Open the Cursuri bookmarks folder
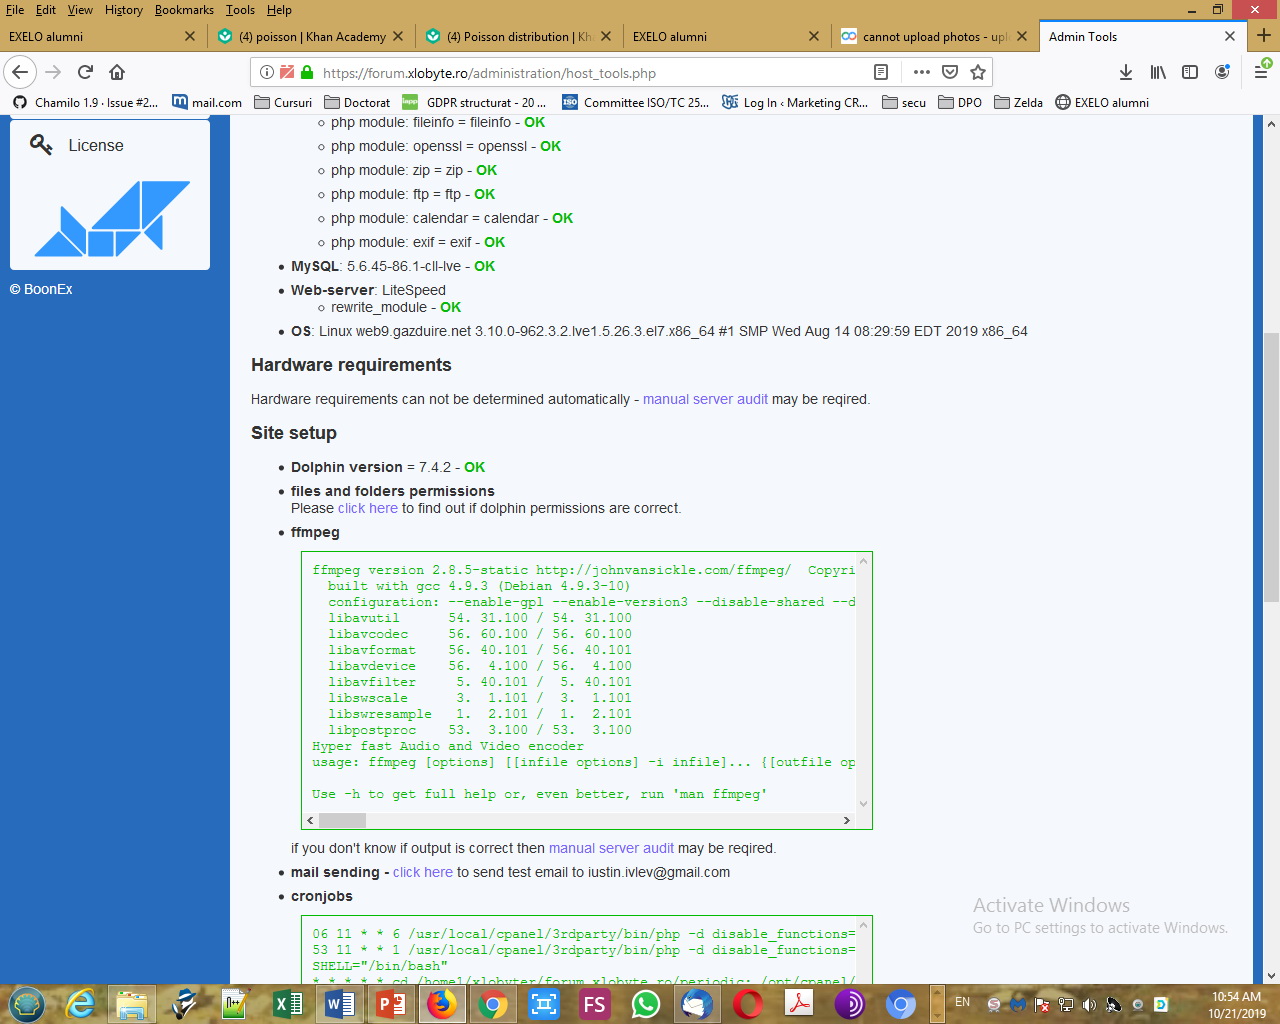The image size is (1280, 1024). coord(283,102)
